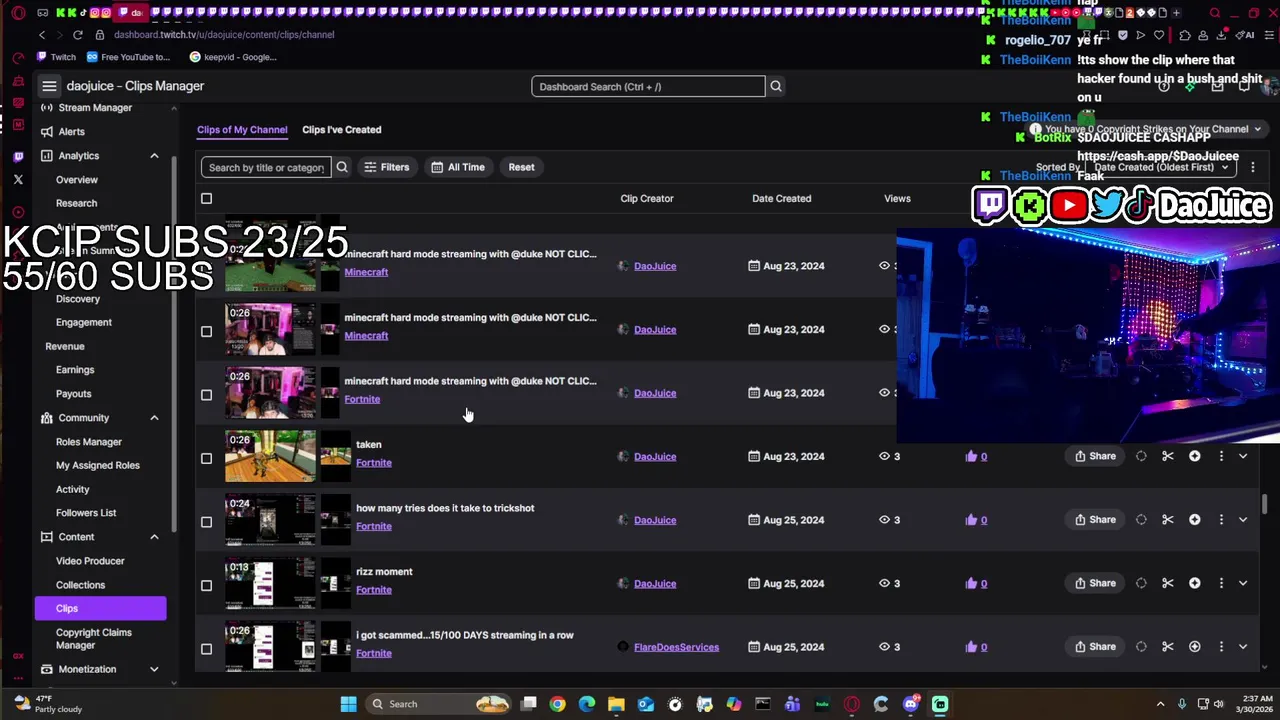
Task: Open DaoJuice creator link on trickshot clip
Action: coord(655,520)
